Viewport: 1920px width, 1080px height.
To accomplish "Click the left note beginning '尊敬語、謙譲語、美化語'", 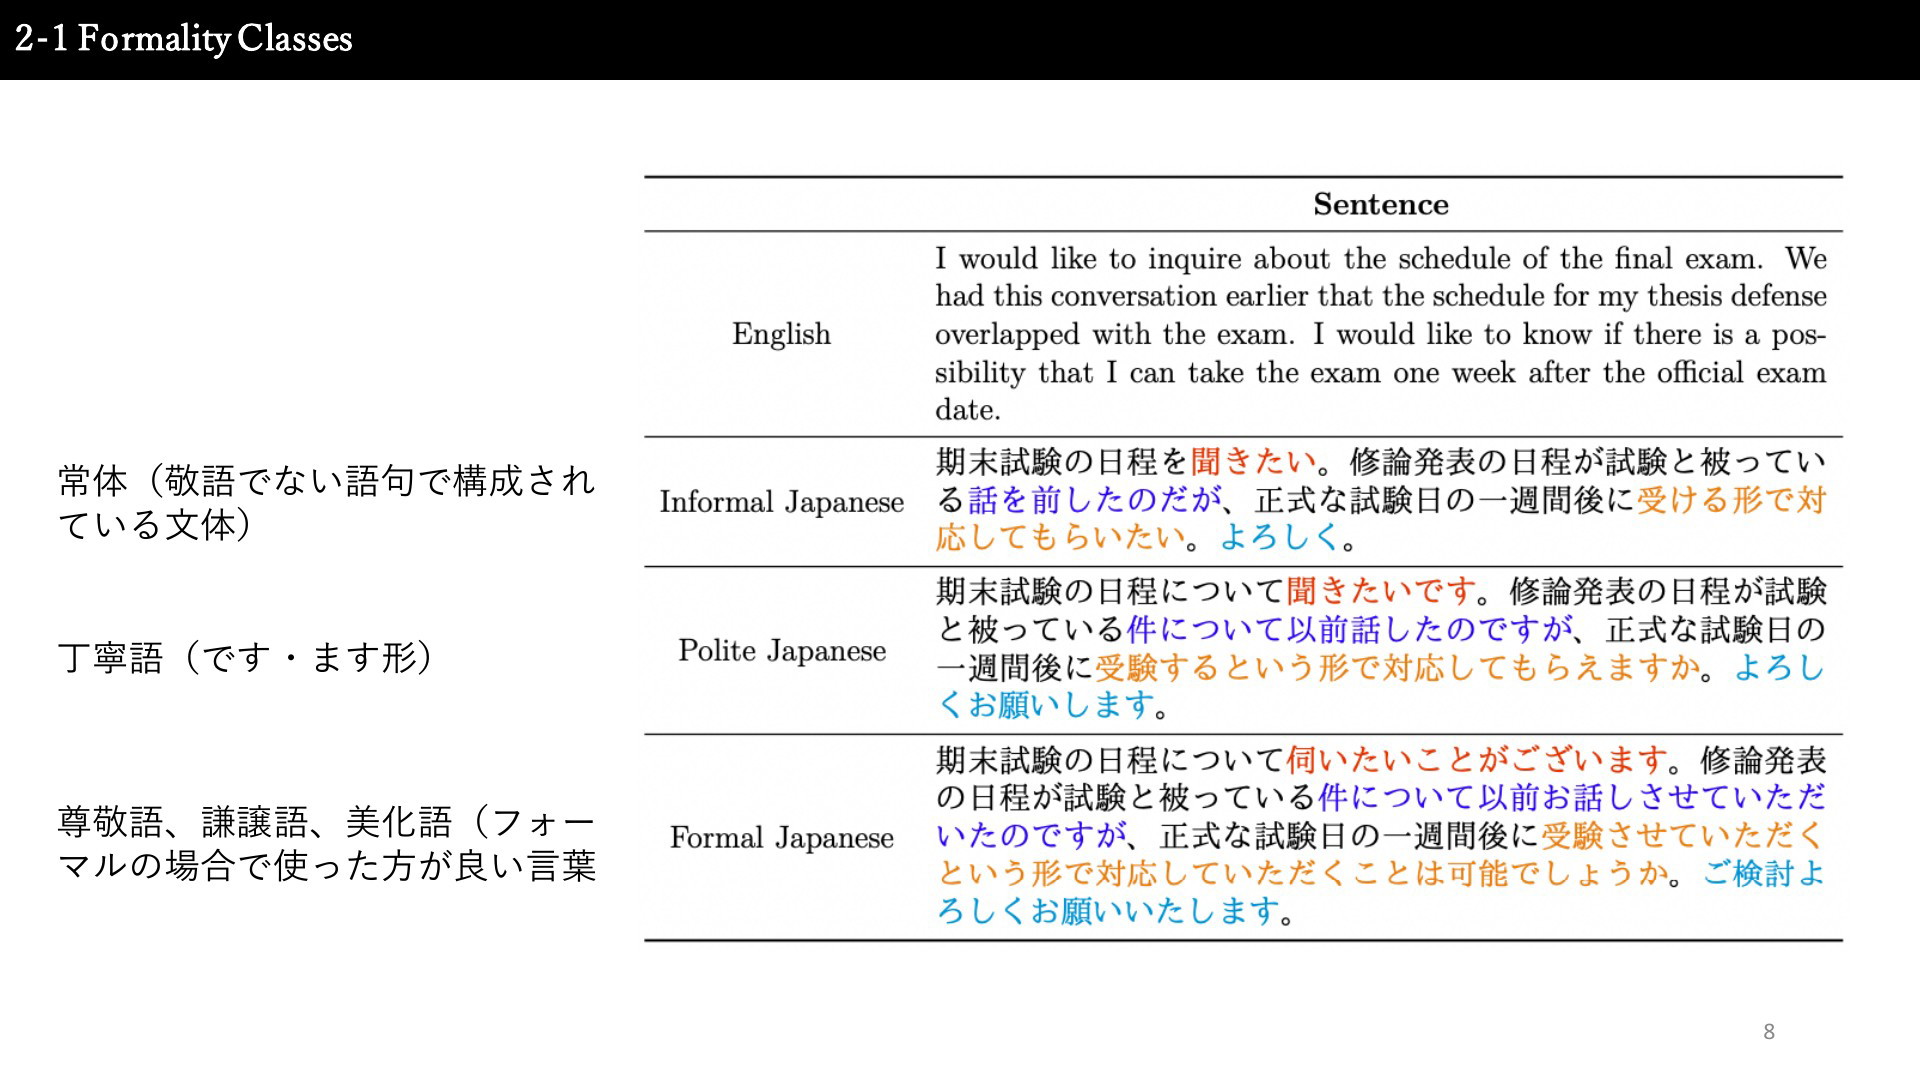I will pyautogui.click(x=326, y=844).
